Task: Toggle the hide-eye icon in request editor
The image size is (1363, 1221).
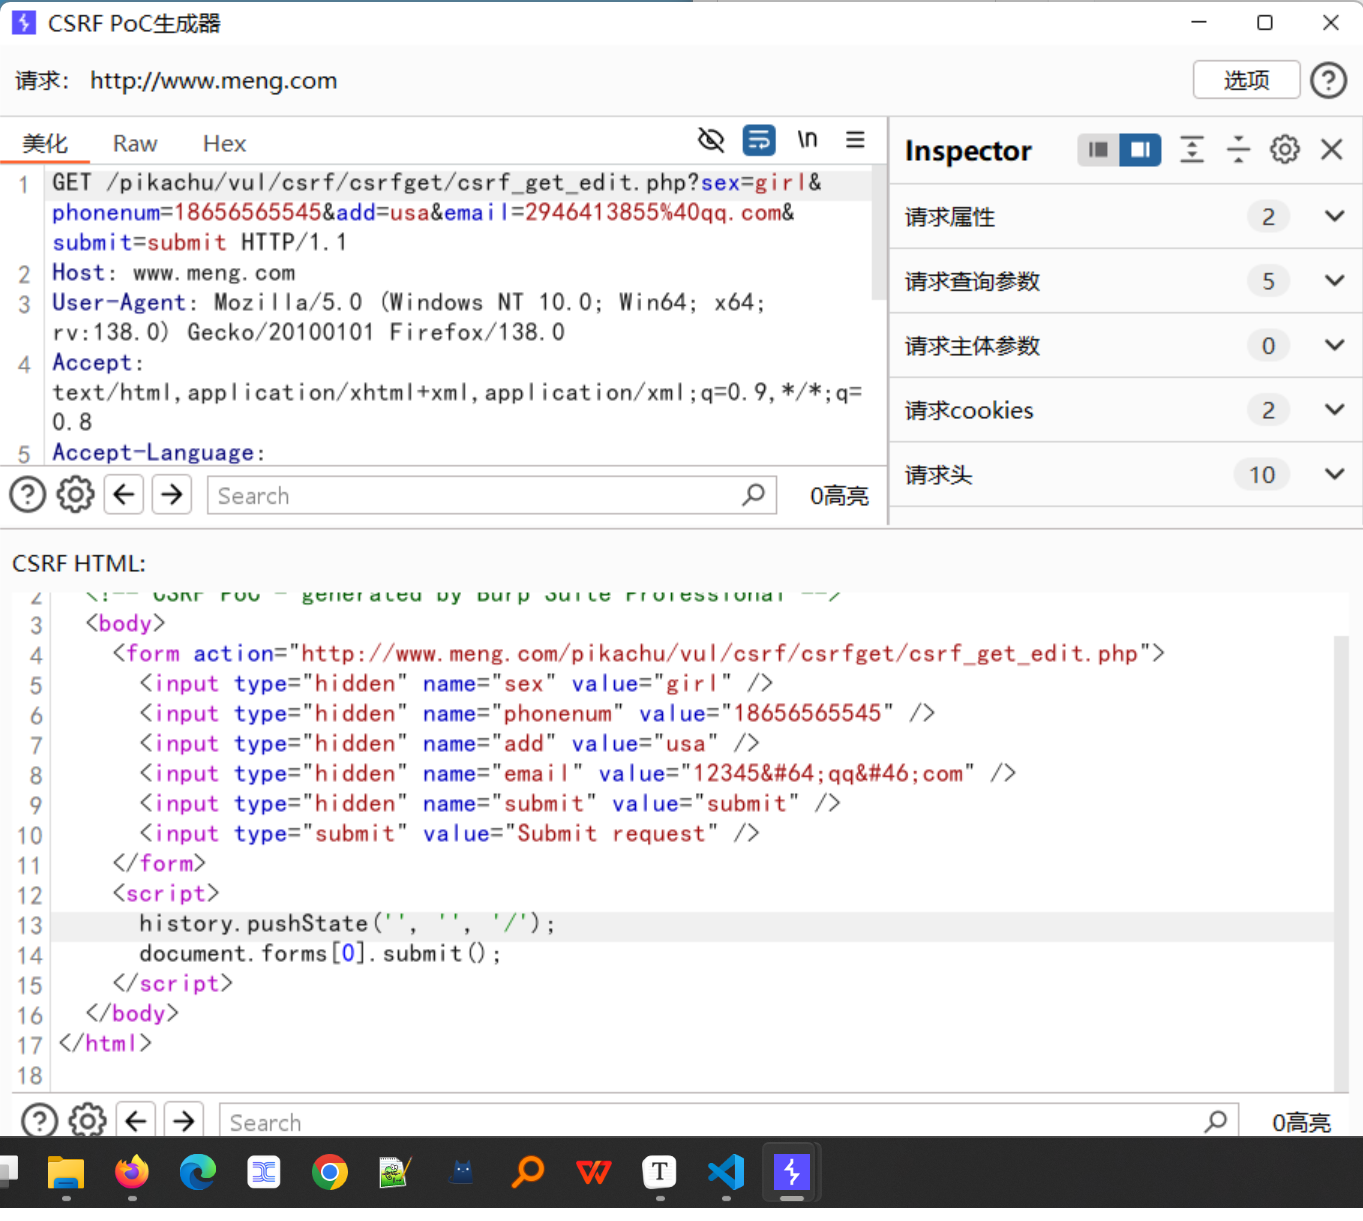Action: (x=711, y=140)
